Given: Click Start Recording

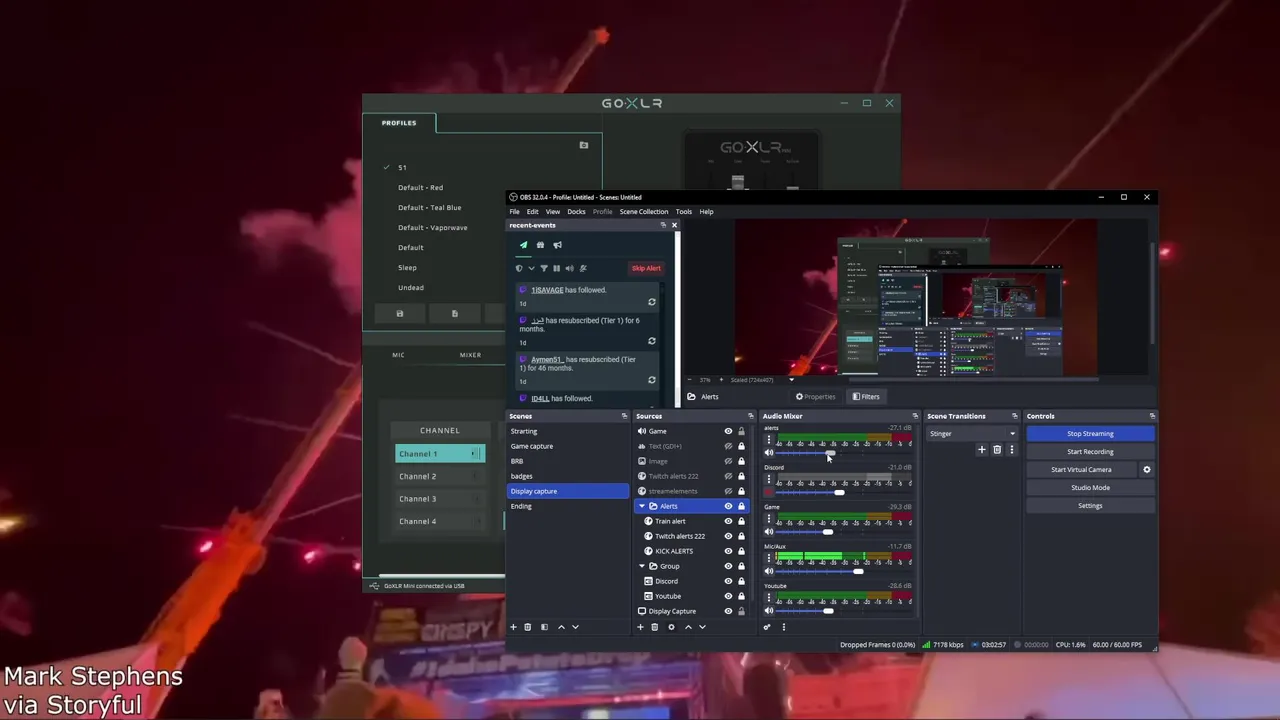Looking at the screenshot, I should point(1090,452).
